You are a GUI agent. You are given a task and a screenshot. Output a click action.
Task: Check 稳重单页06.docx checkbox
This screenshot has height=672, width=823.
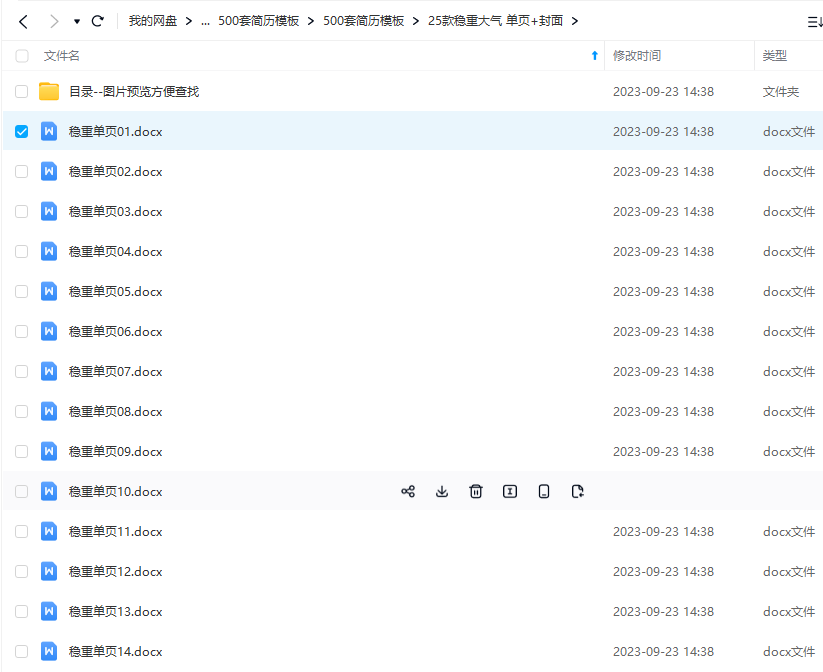tap(22, 331)
